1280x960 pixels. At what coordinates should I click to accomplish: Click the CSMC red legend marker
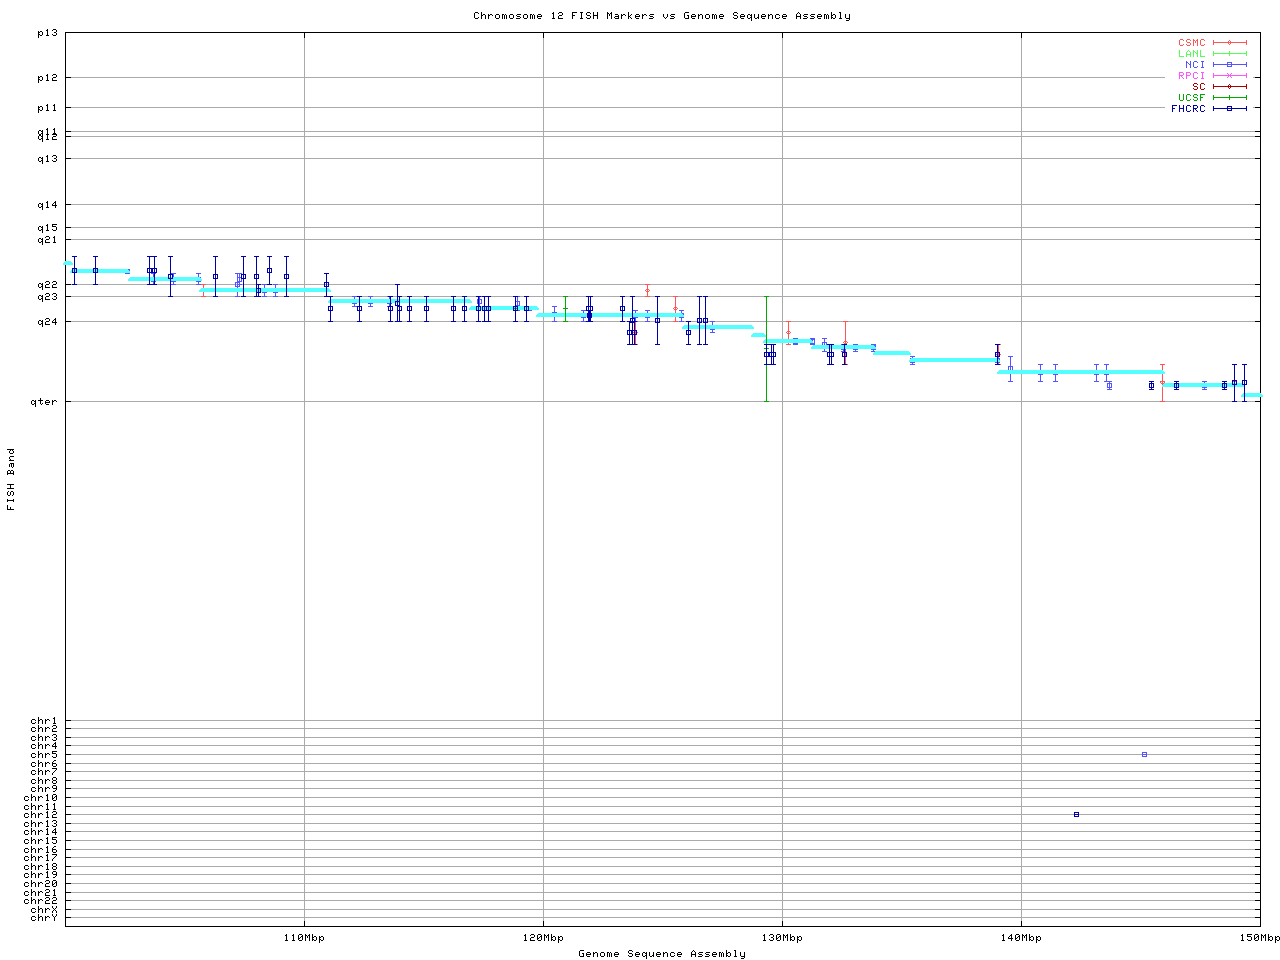pyautogui.click(x=1229, y=43)
